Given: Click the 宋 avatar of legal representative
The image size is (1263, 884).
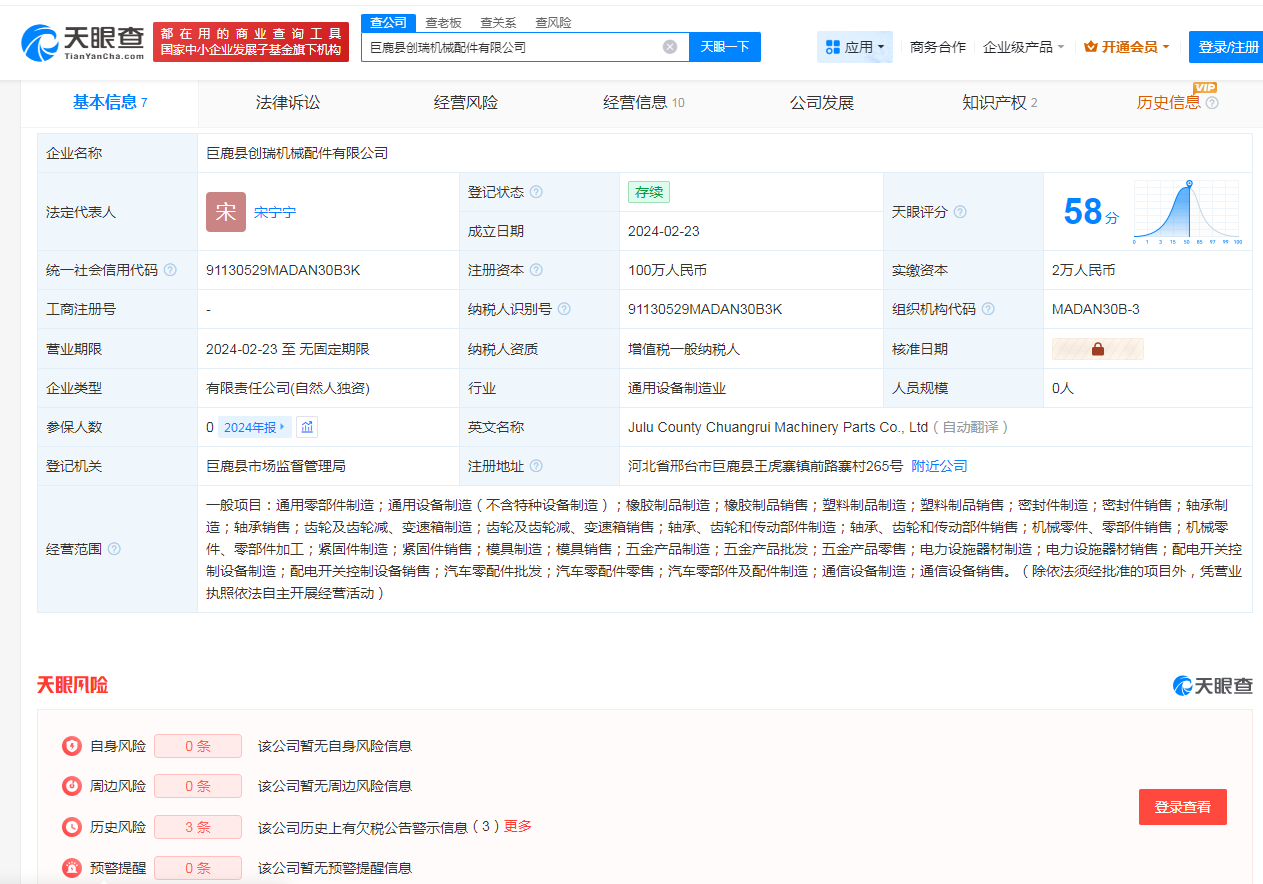Looking at the screenshot, I should pos(226,212).
